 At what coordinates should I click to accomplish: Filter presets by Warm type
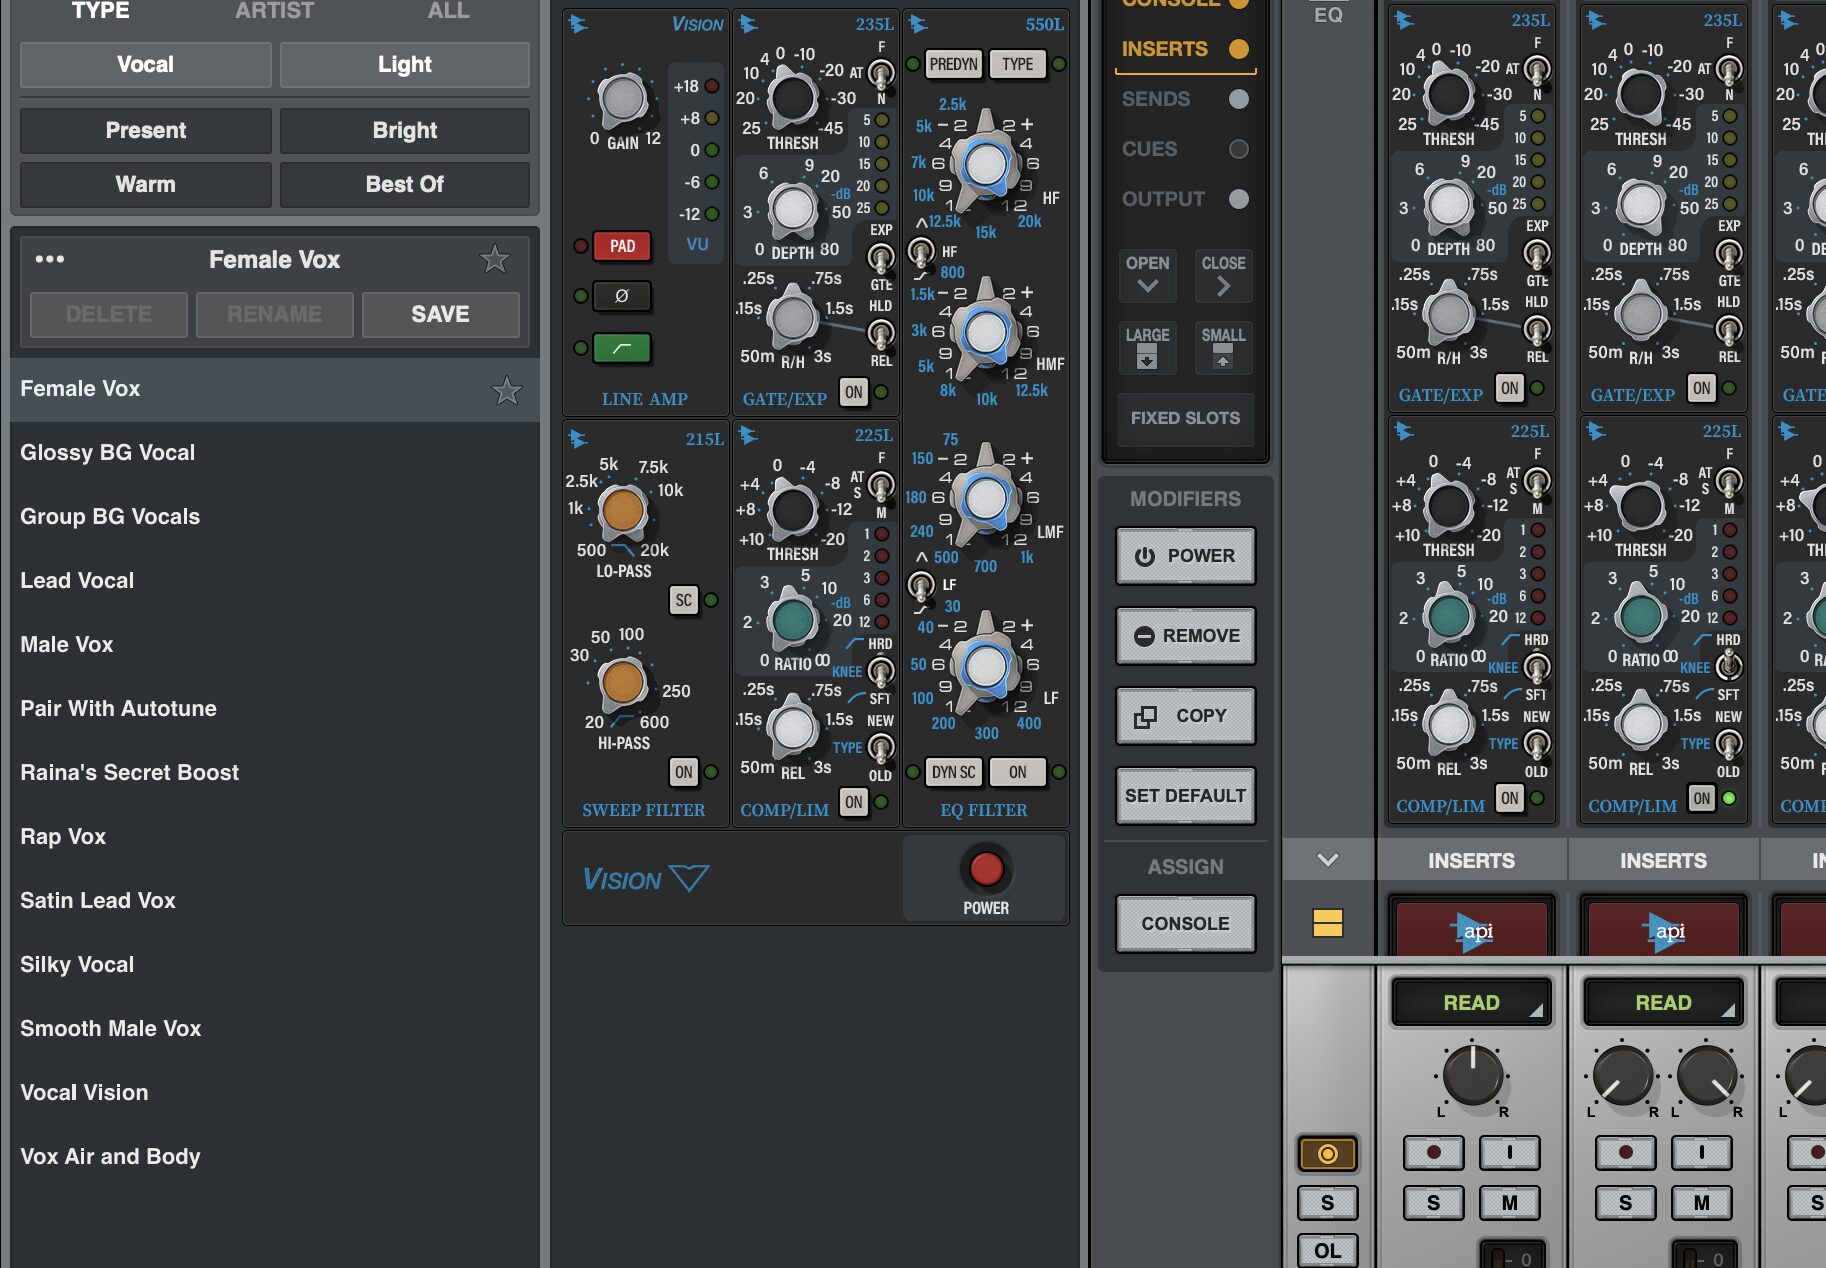145,185
